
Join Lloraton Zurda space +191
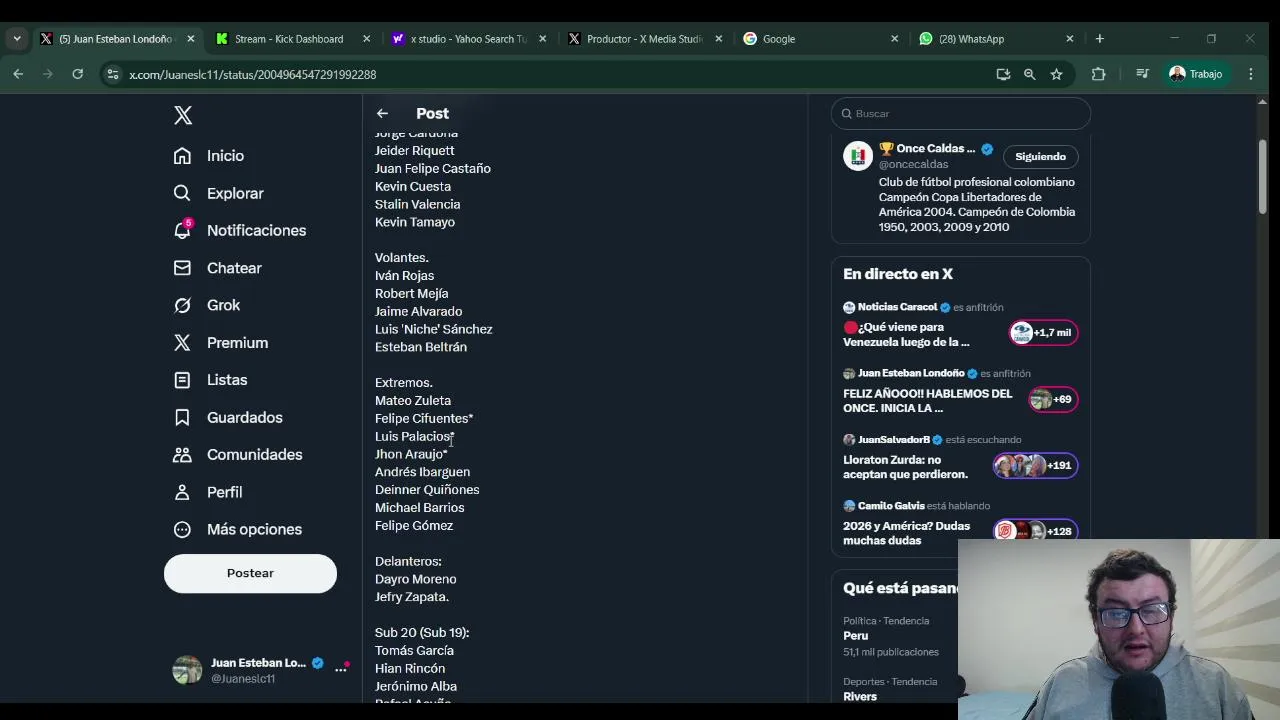1035,465
